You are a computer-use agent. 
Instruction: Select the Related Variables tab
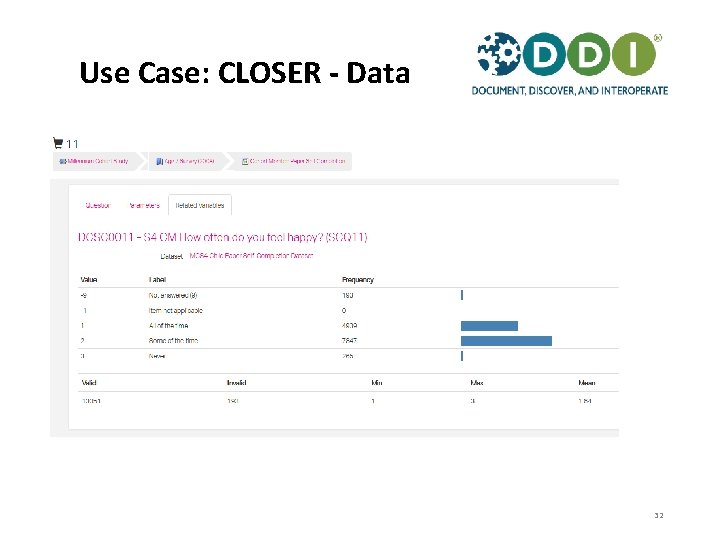tap(200, 205)
